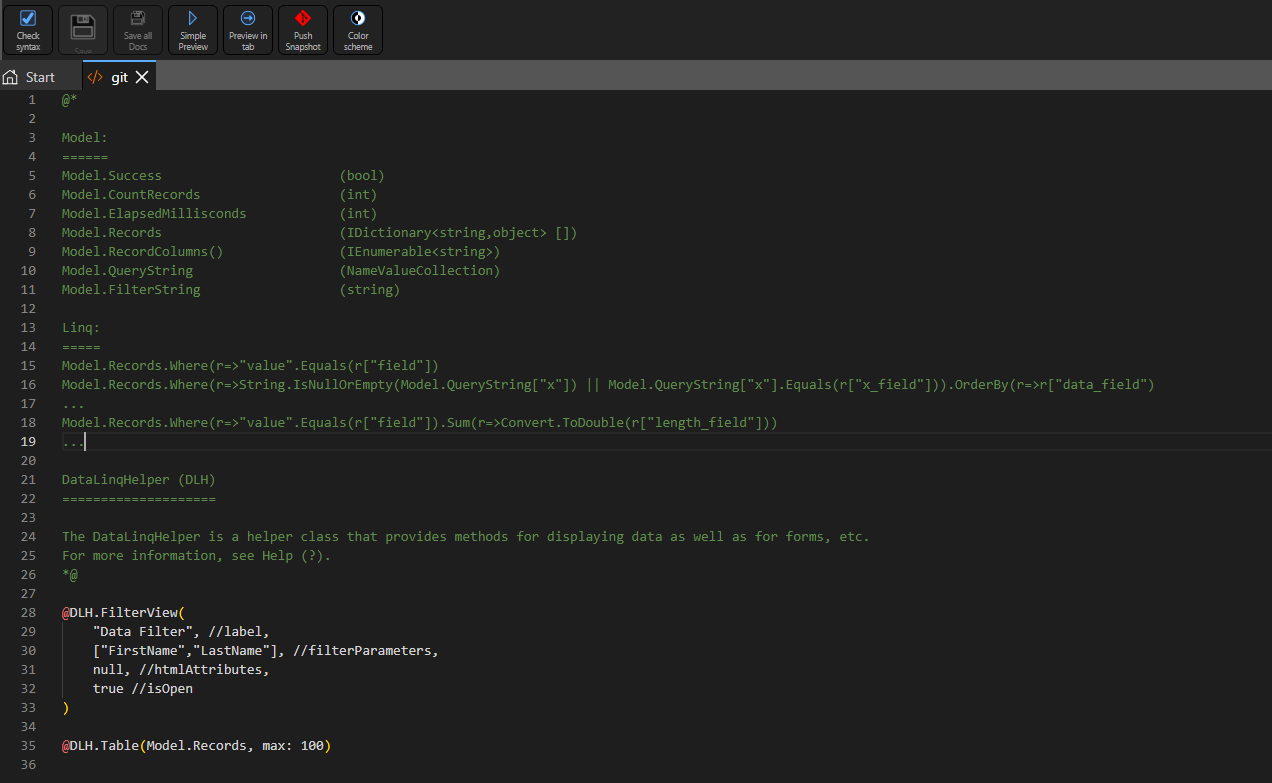Click the Check syntax toolbar icon
This screenshot has height=783, width=1272.
coord(28,29)
